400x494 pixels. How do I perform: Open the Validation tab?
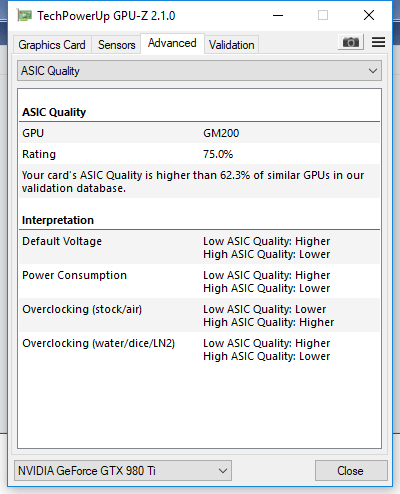(x=231, y=45)
